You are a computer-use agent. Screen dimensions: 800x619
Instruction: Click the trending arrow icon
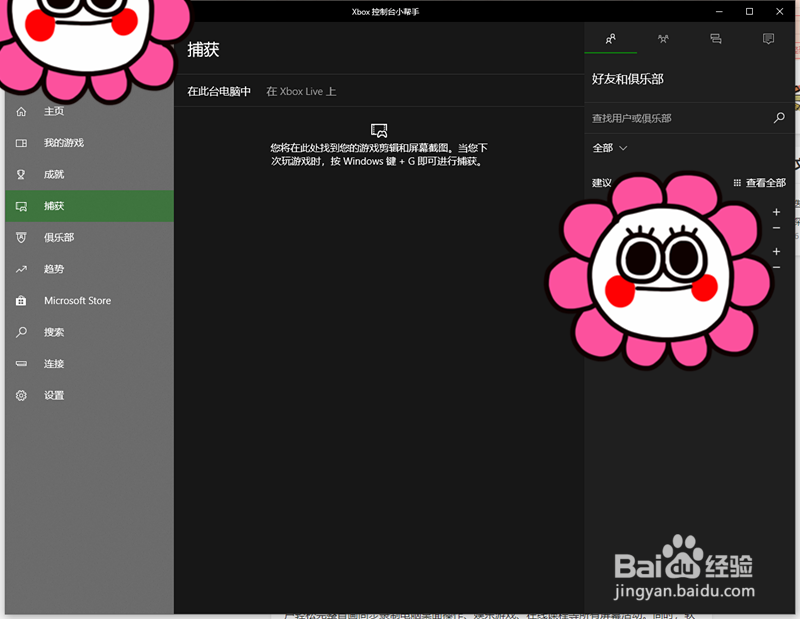pos(21,269)
